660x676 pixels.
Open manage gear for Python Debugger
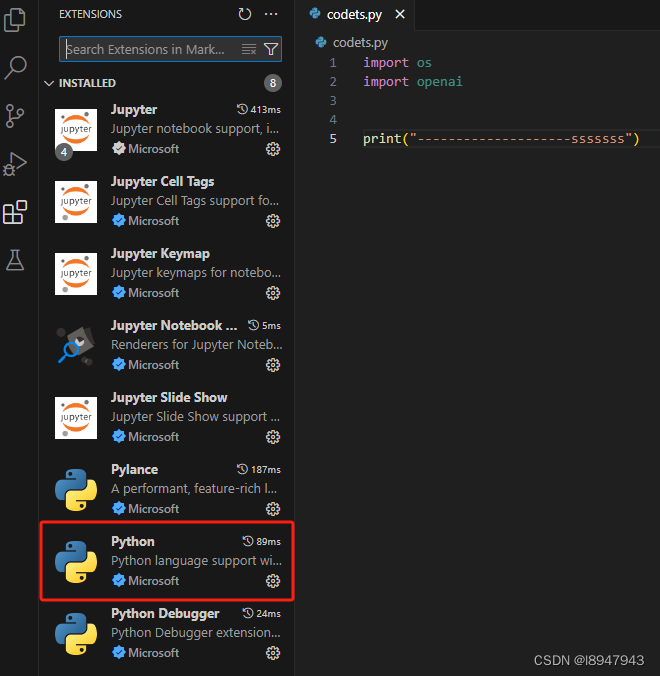tap(273, 653)
